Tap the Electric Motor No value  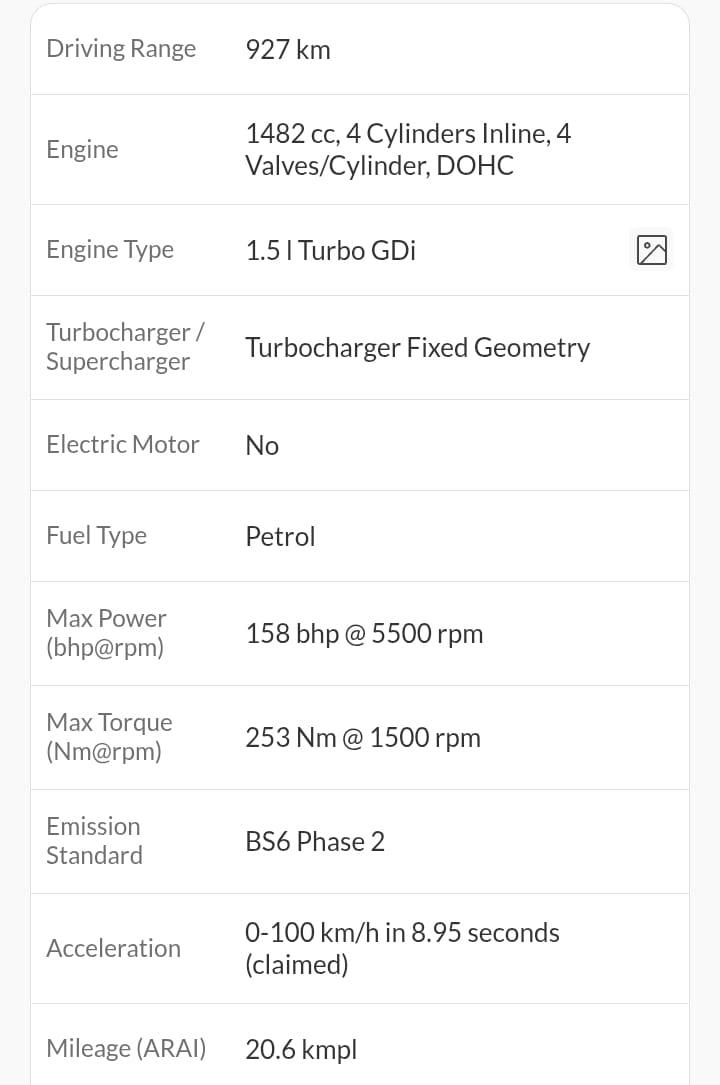click(x=262, y=446)
